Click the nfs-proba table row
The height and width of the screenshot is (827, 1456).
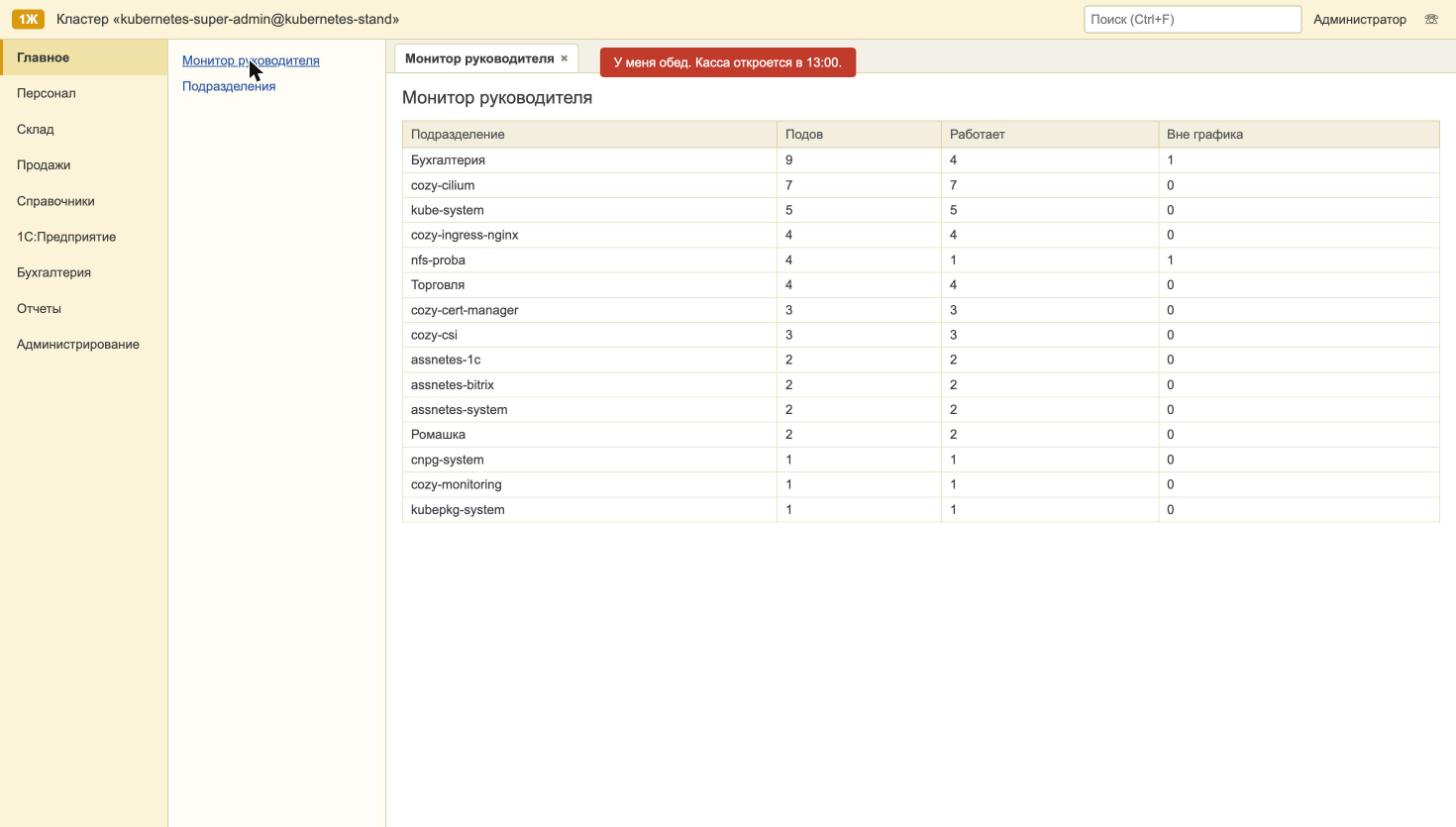[921, 260]
